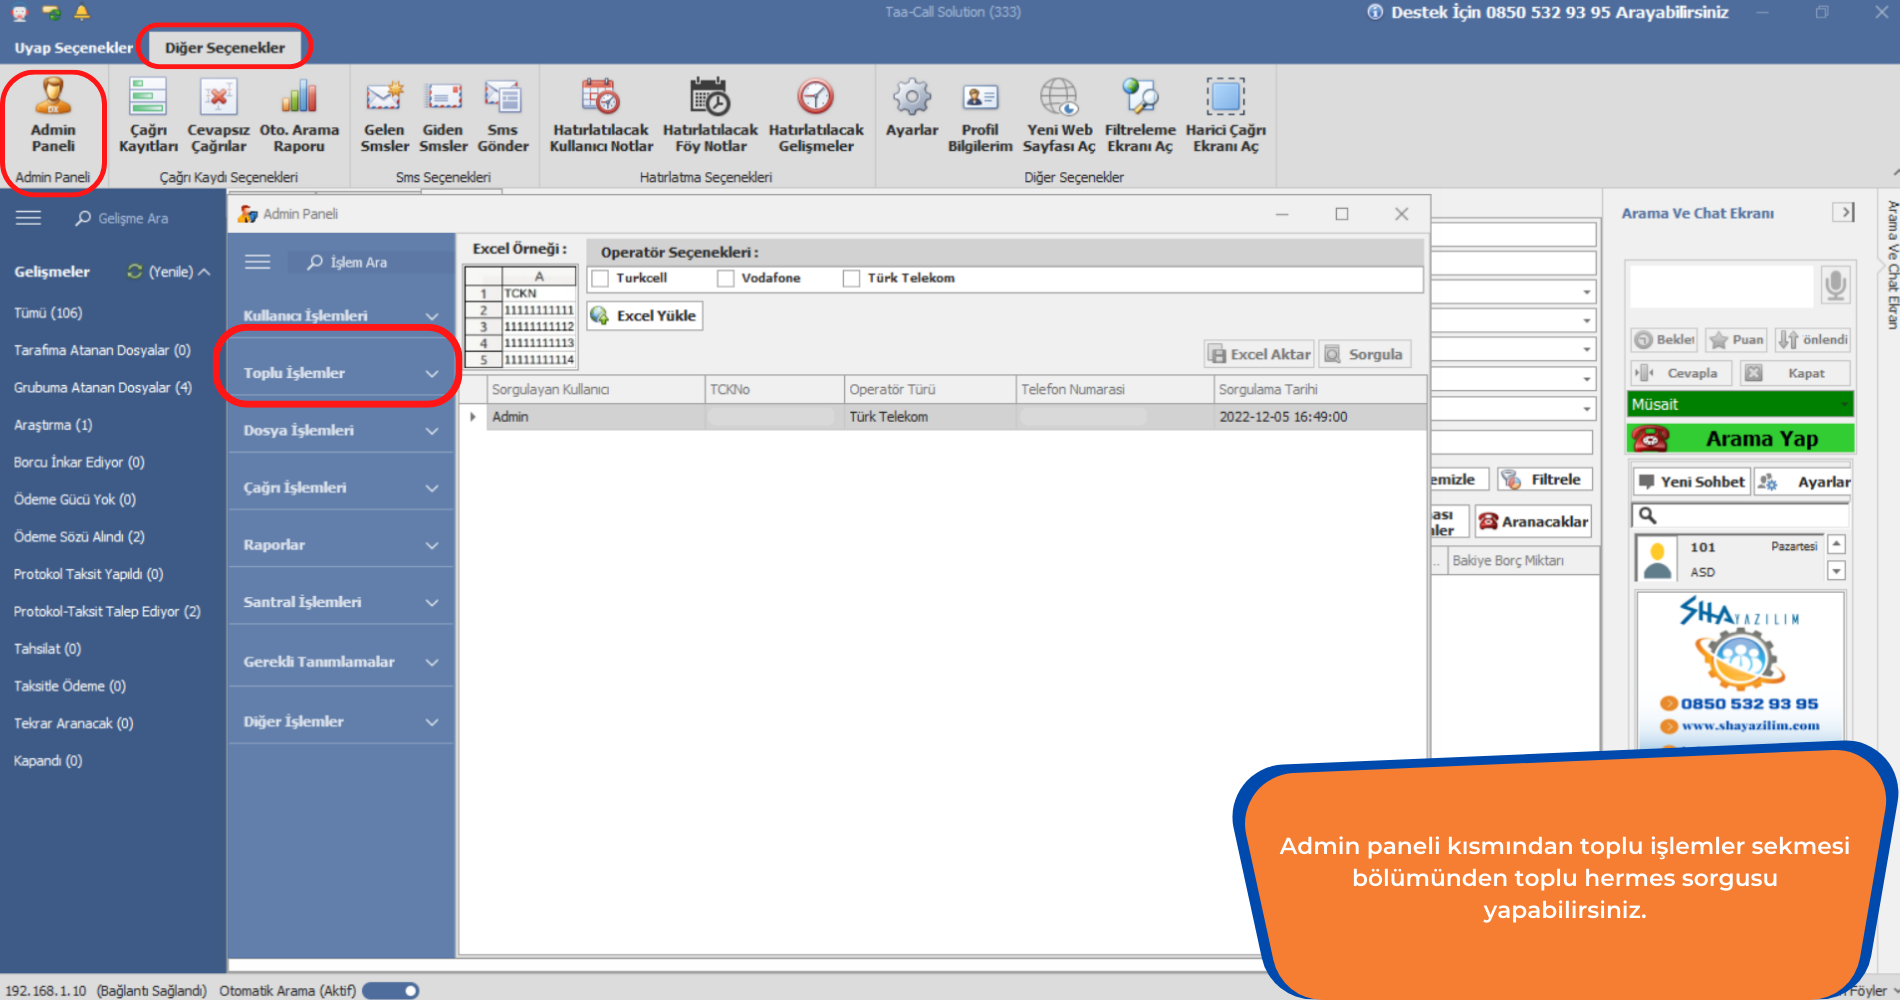Click the Sorgula button
Image resolution: width=1900 pixels, height=1000 pixels.
(1366, 354)
